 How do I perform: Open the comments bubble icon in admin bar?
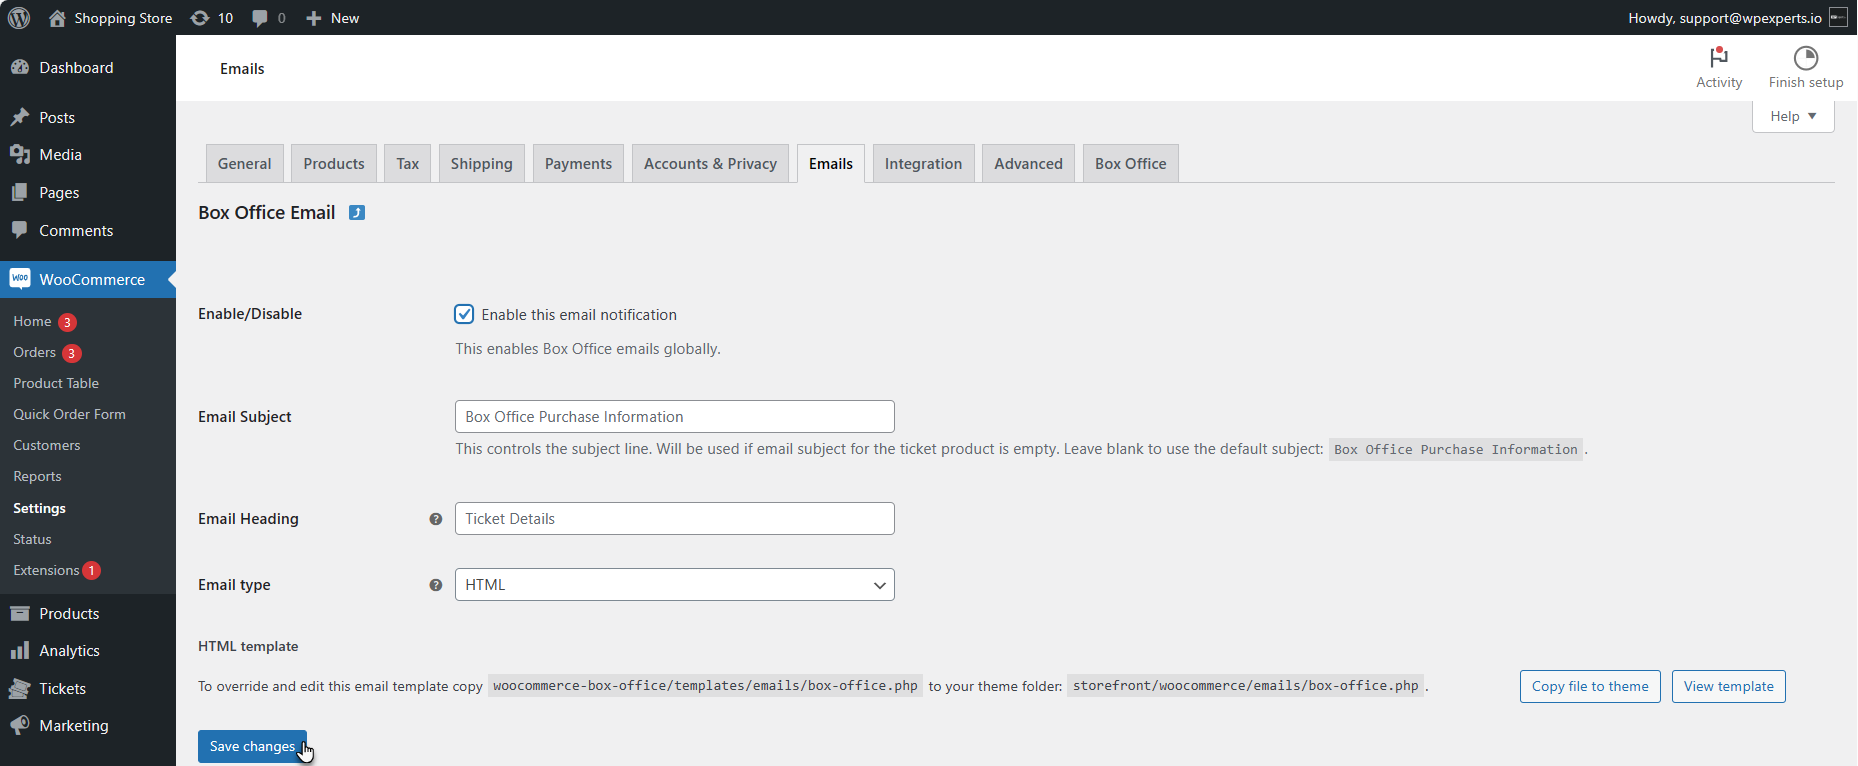point(260,18)
